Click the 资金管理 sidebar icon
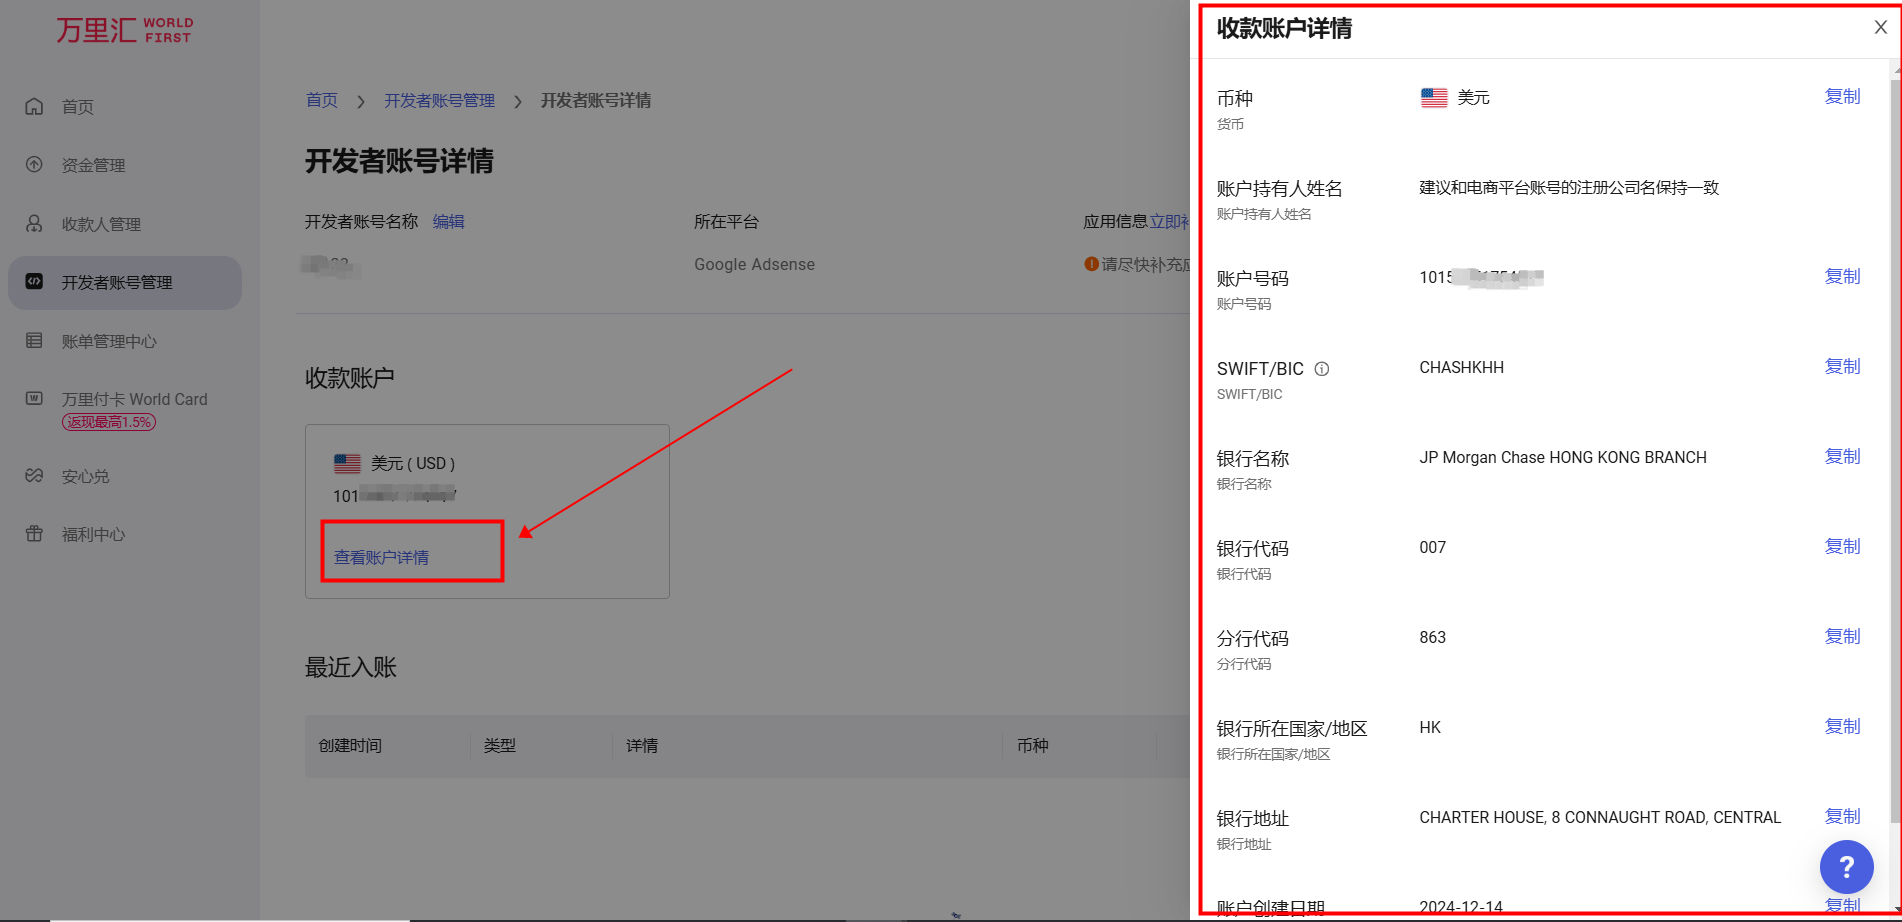The width and height of the screenshot is (1902, 922). coord(34,165)
